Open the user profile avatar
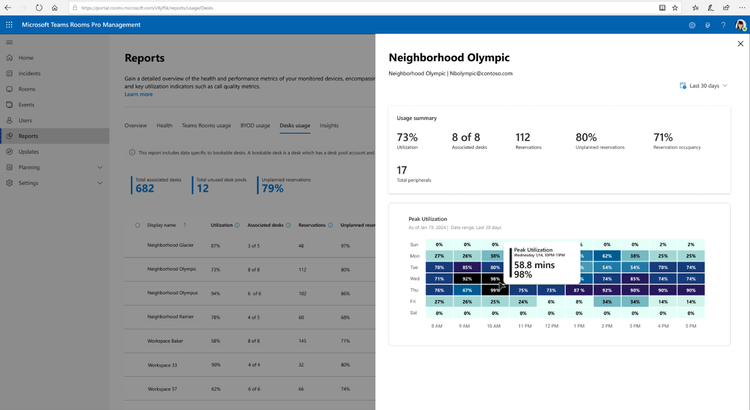 (x=740, y=25)
